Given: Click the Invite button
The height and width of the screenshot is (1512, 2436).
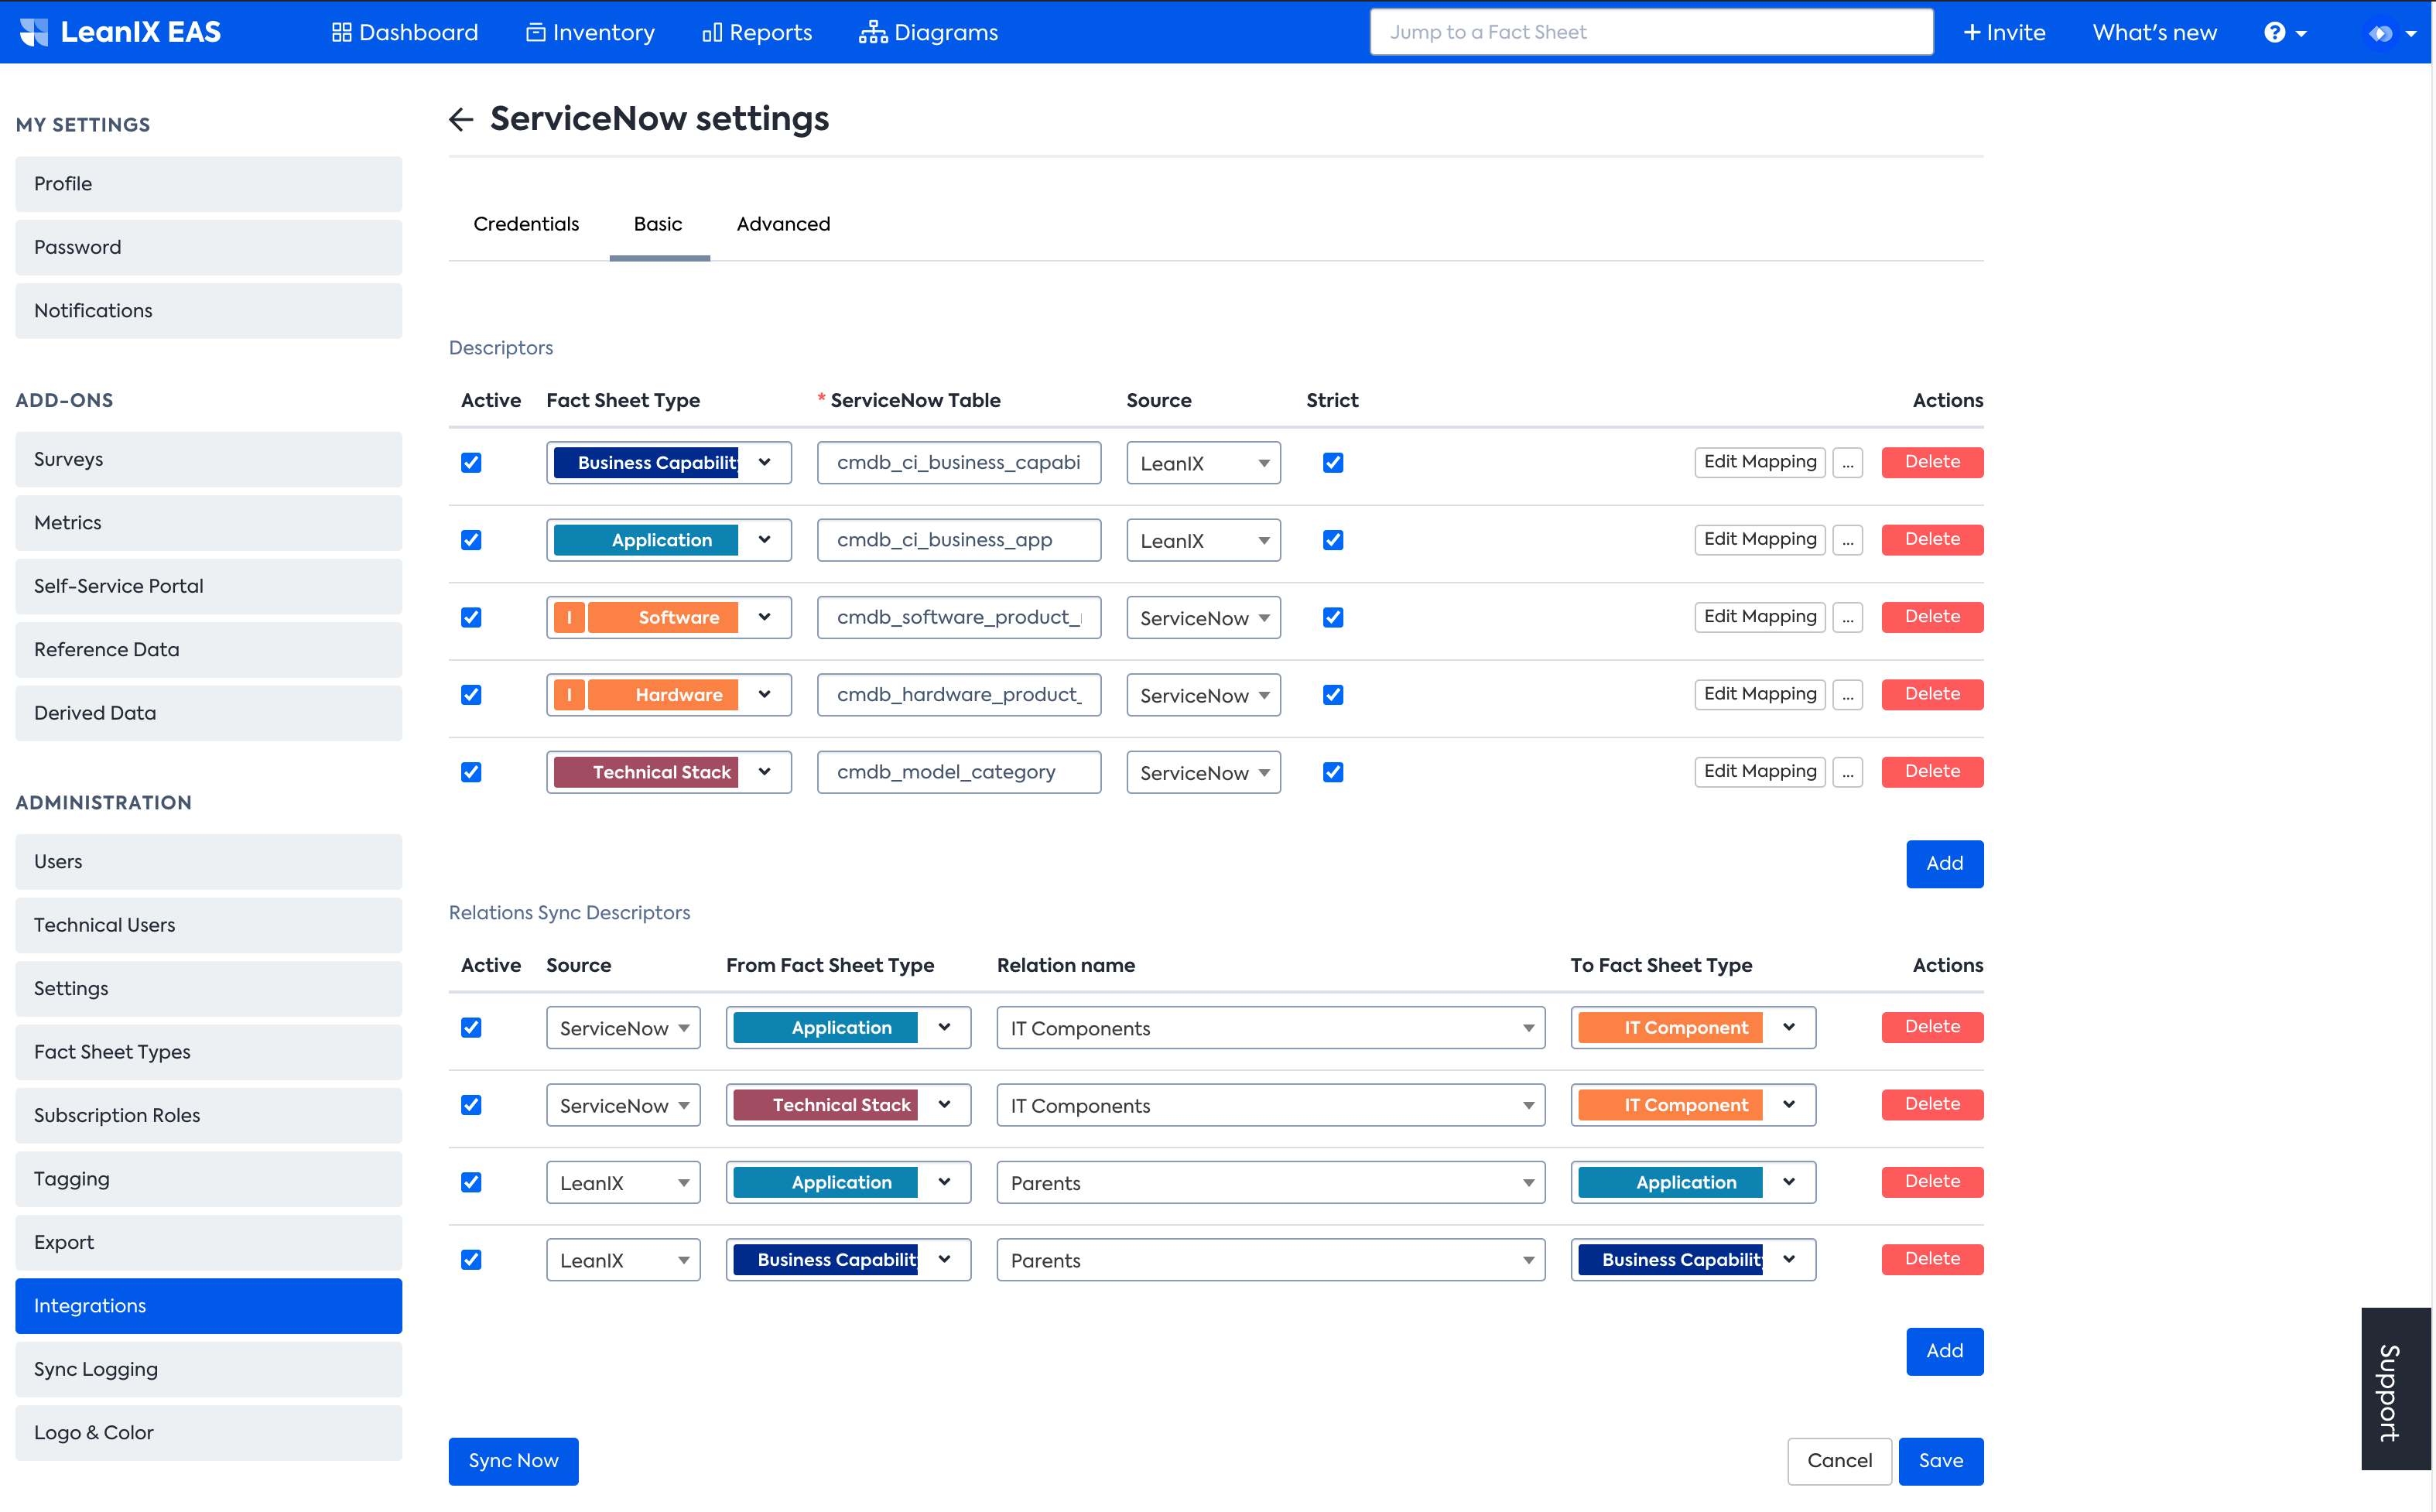Looking at the screenshot, I should tap(2004, 32).
